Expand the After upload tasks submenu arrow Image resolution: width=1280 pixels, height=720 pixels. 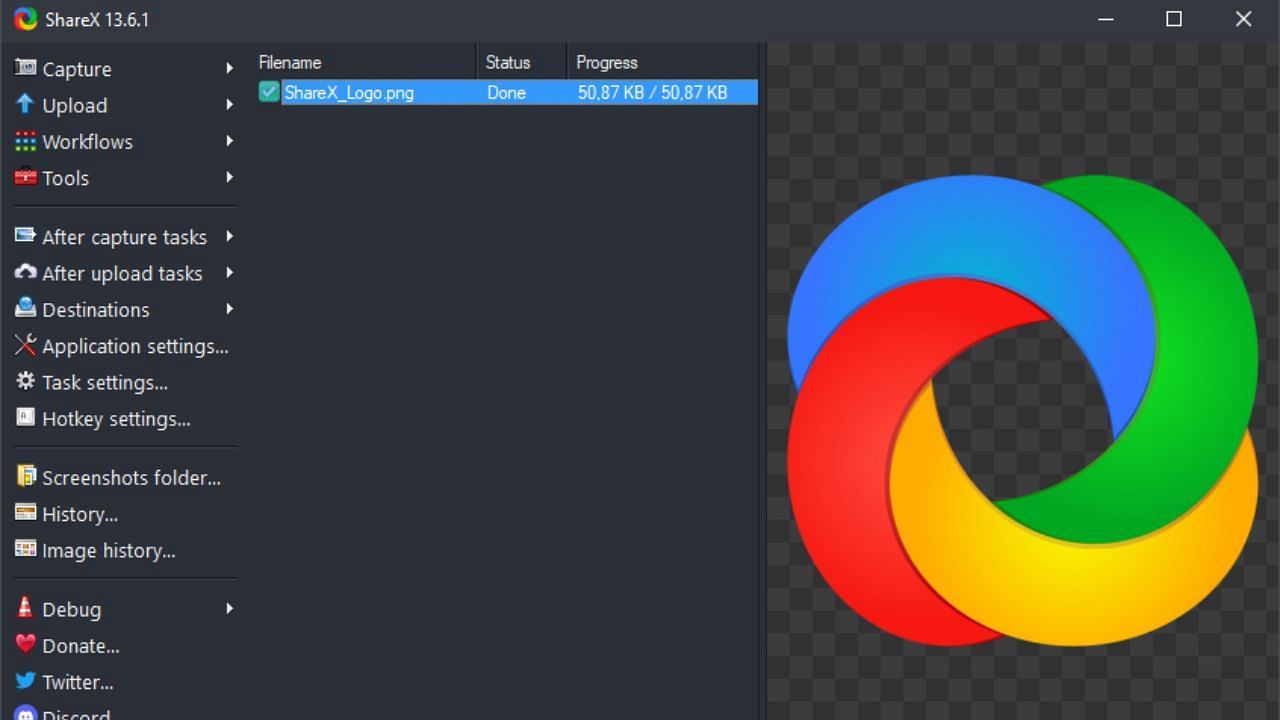(x=229, y=272)
